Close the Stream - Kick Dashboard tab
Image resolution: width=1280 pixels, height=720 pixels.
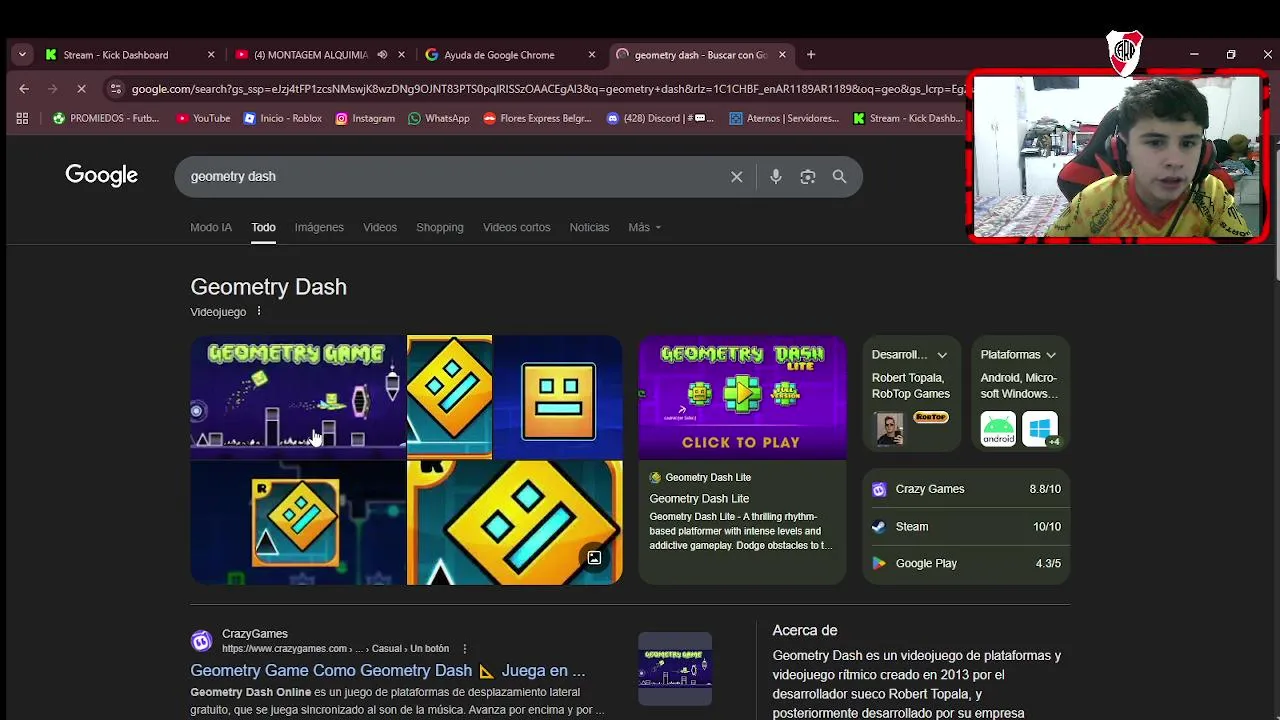(x=211, y=55)
